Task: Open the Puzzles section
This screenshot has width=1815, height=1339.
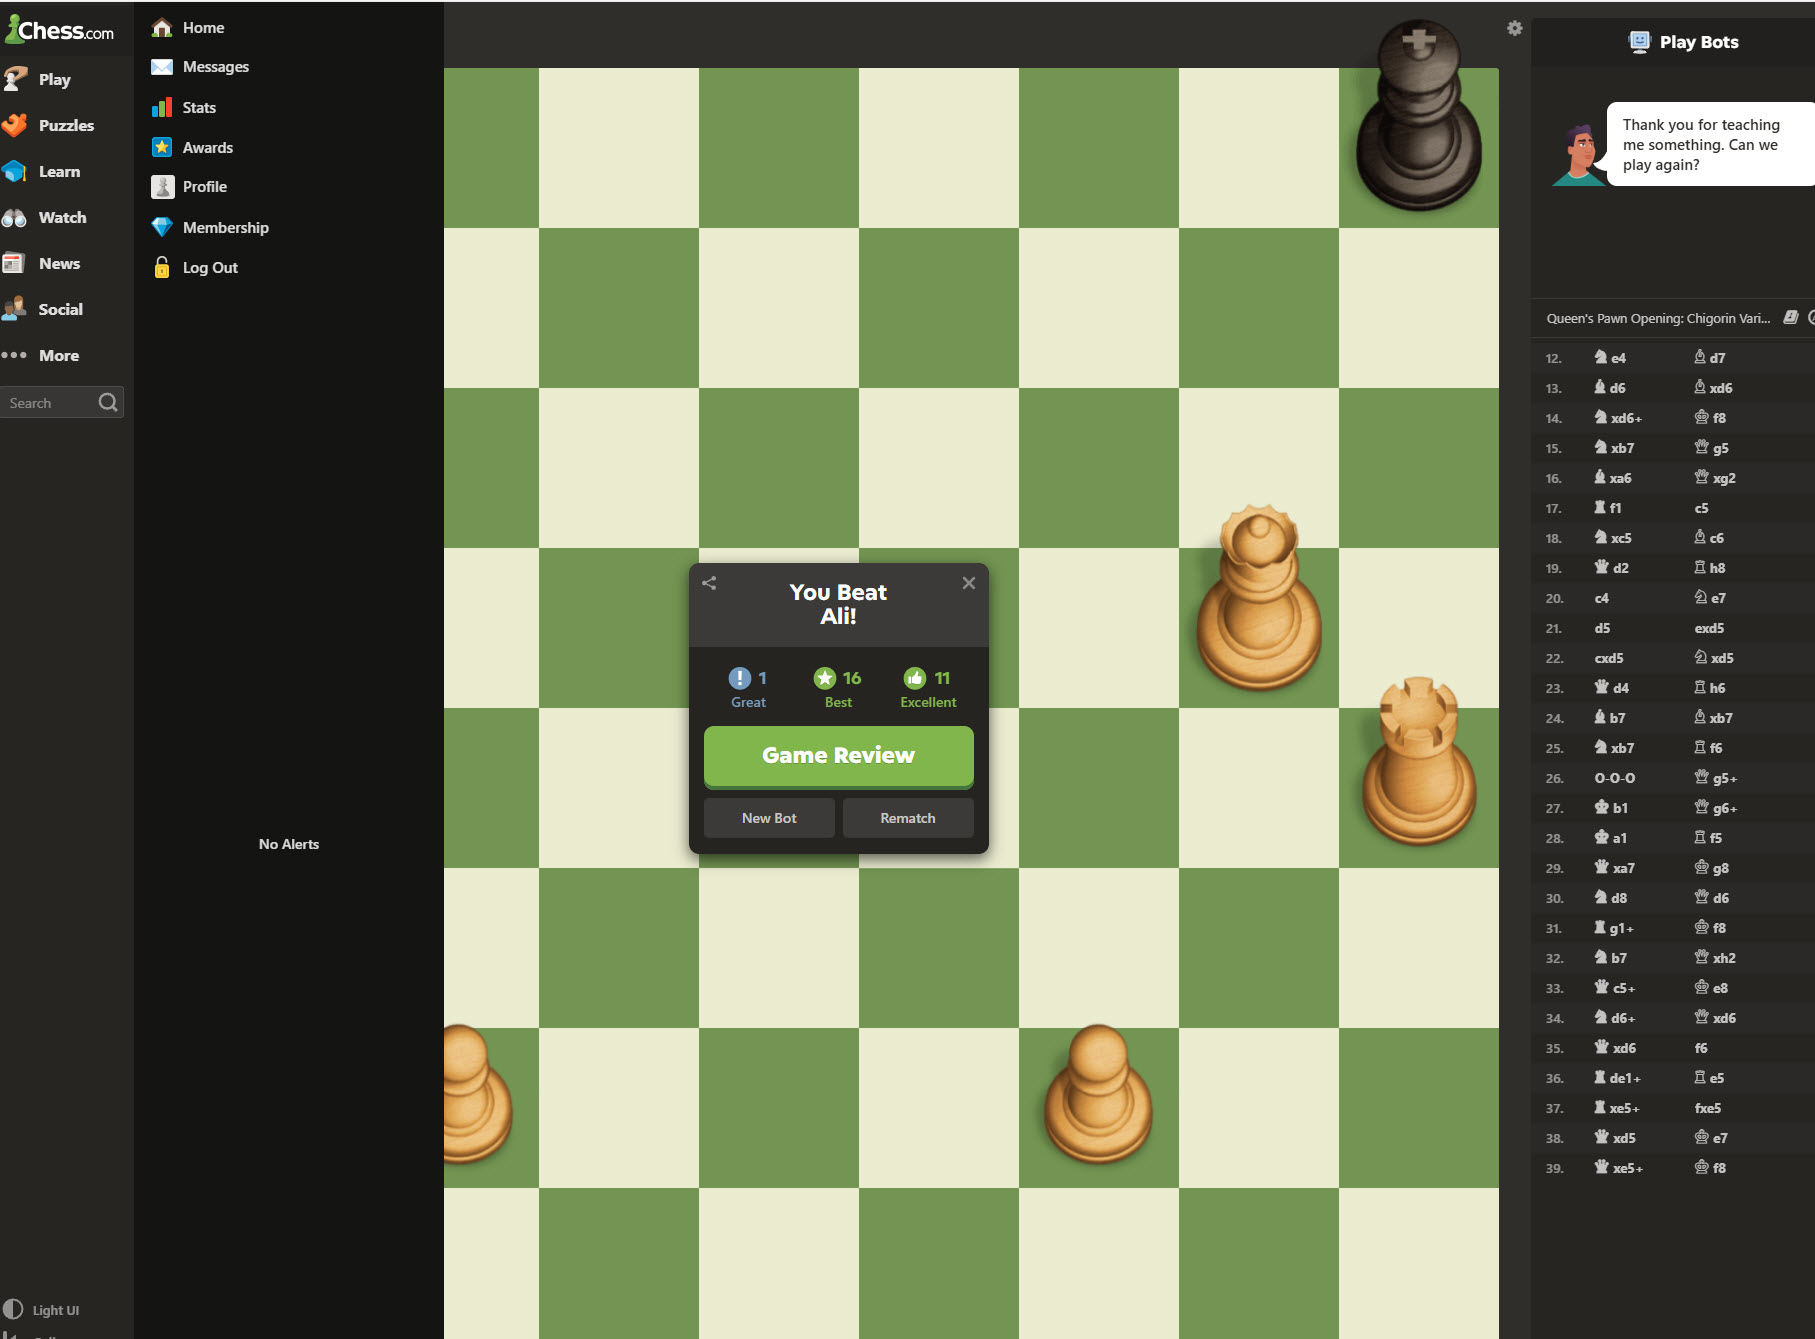Action: tap(66, 126)
